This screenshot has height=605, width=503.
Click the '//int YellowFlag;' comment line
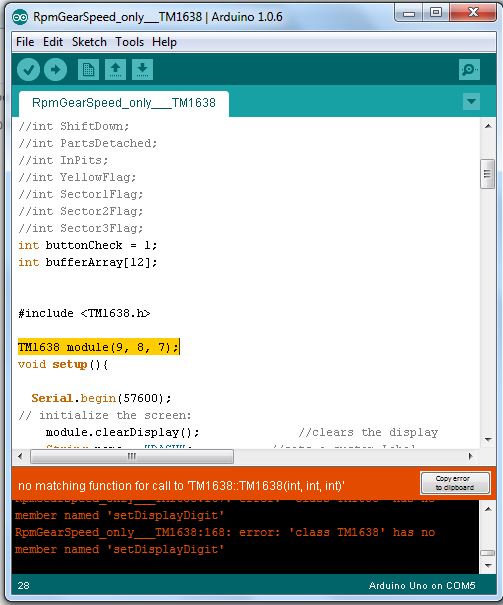pyautogui.click(x=77, y=177)
